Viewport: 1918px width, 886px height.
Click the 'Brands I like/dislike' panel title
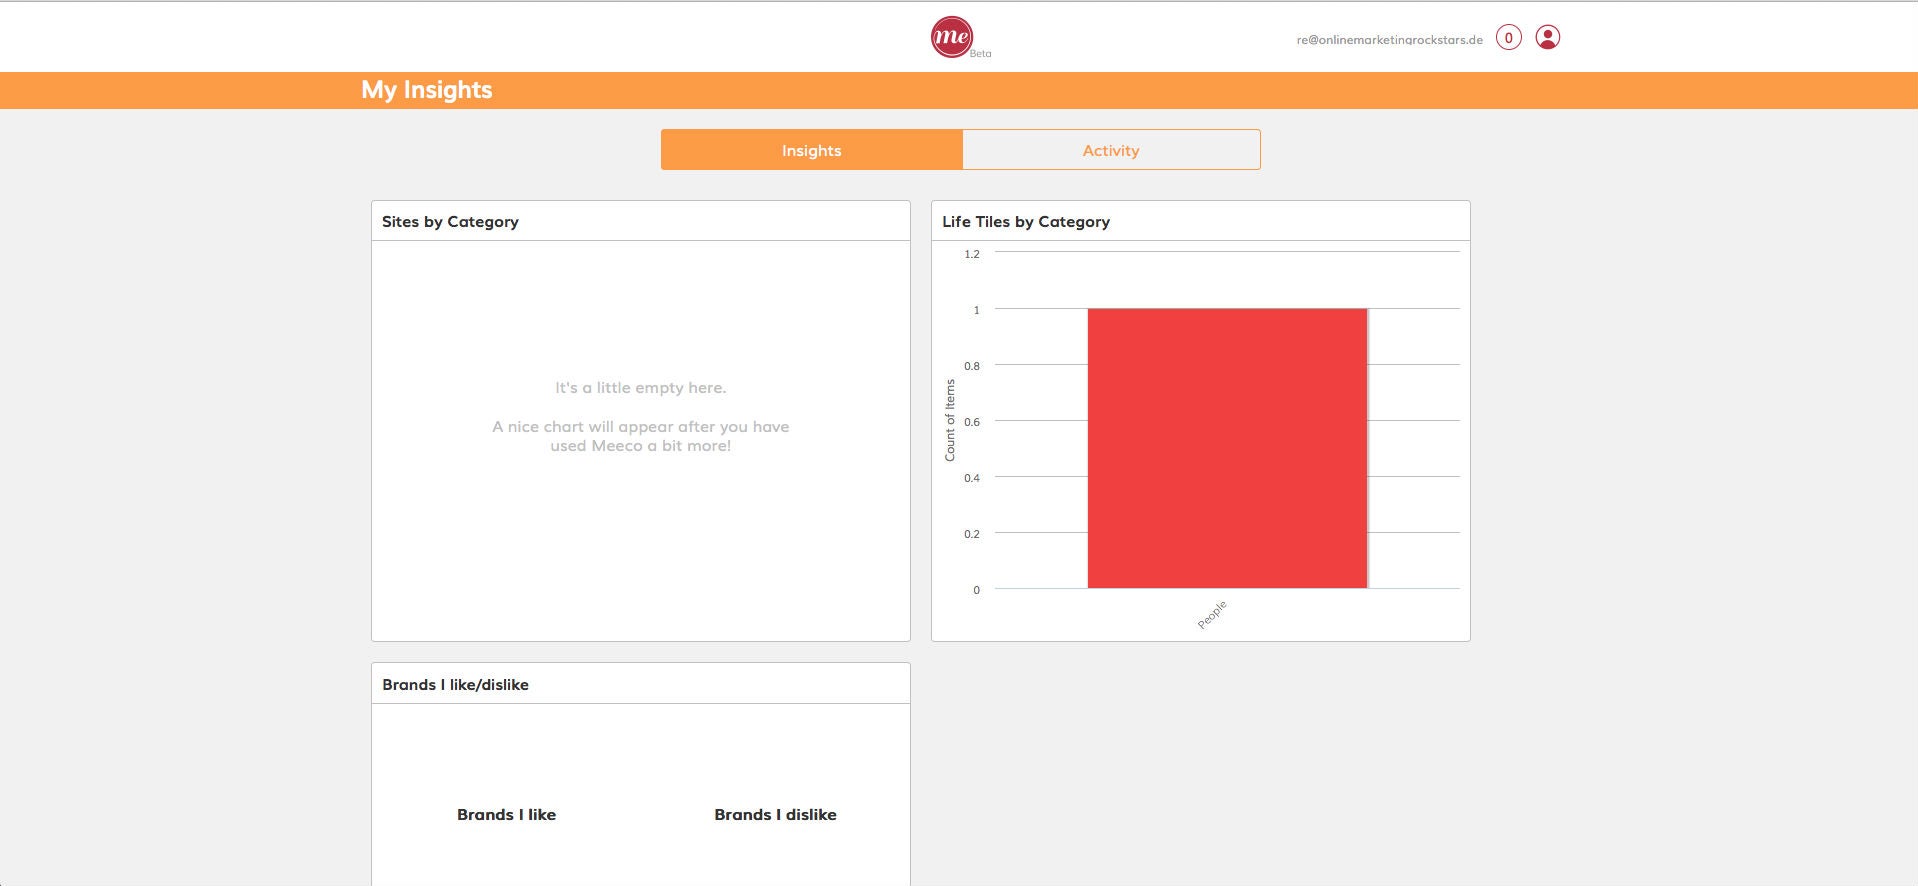click(455, 685)
